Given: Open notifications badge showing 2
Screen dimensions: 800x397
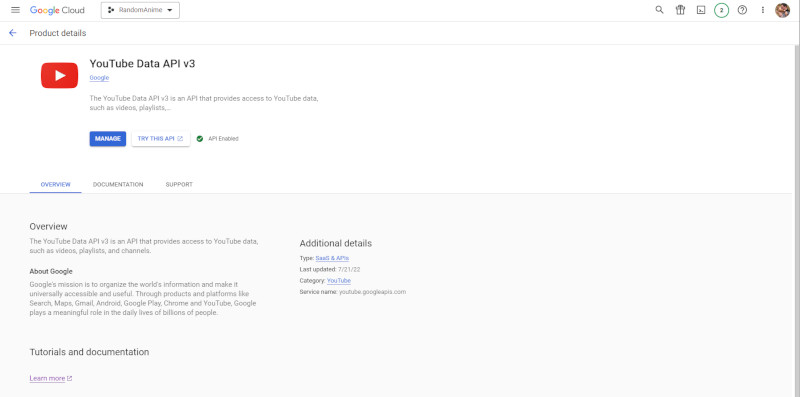Looking at the screenshot, I should pos(721,10).
